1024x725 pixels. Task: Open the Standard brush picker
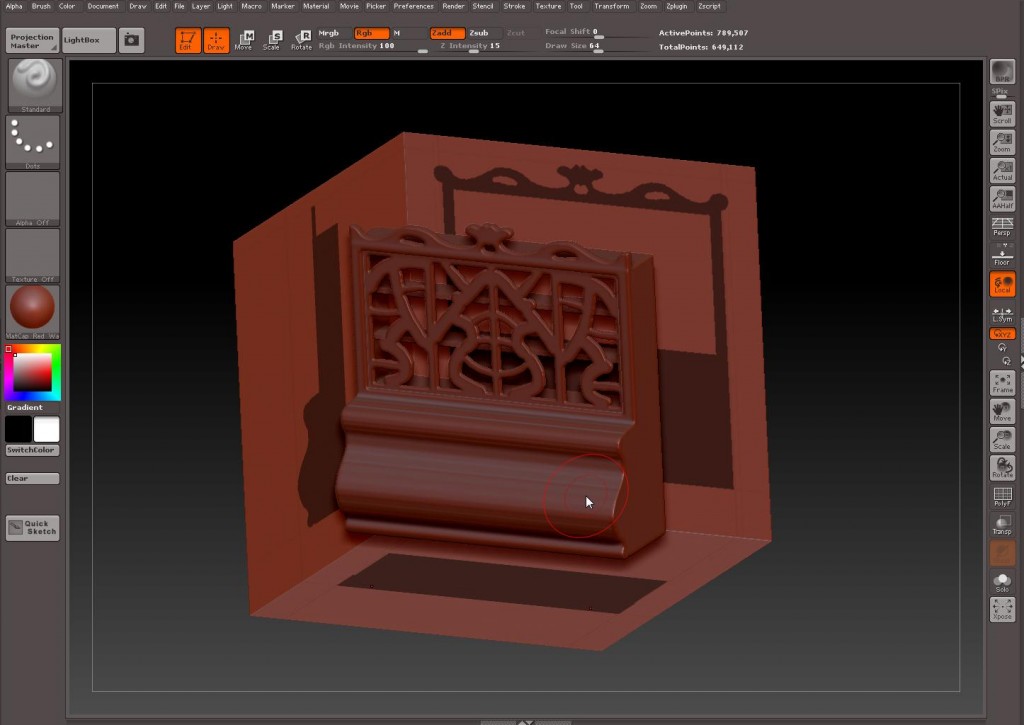click(34, 84)
